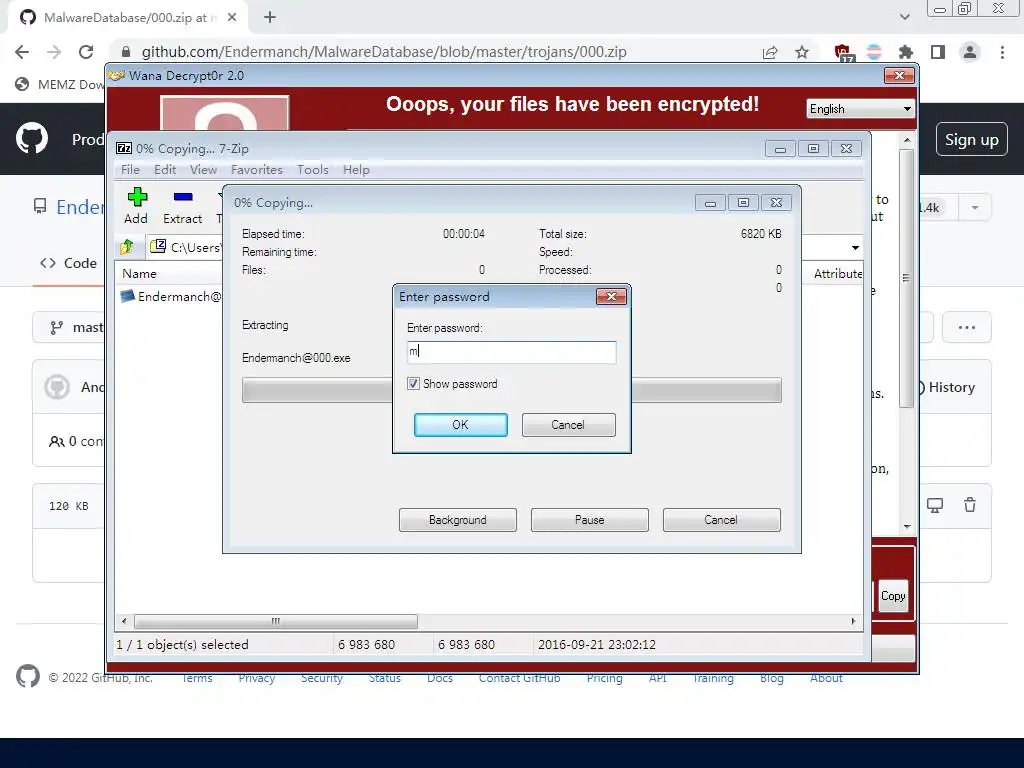Viewport: 1024px width, 768px height.
Task: Close the Wana Decrypt0r 2.0 window
Action: click(899, 76)
